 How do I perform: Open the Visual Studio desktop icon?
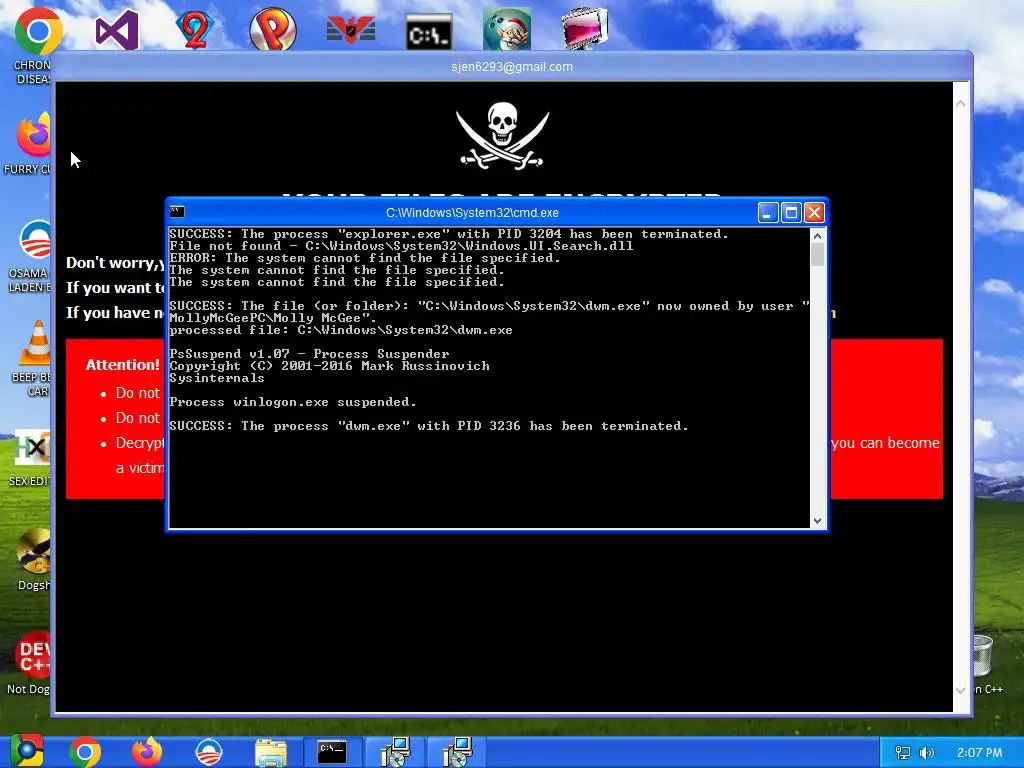click(117, 29)
